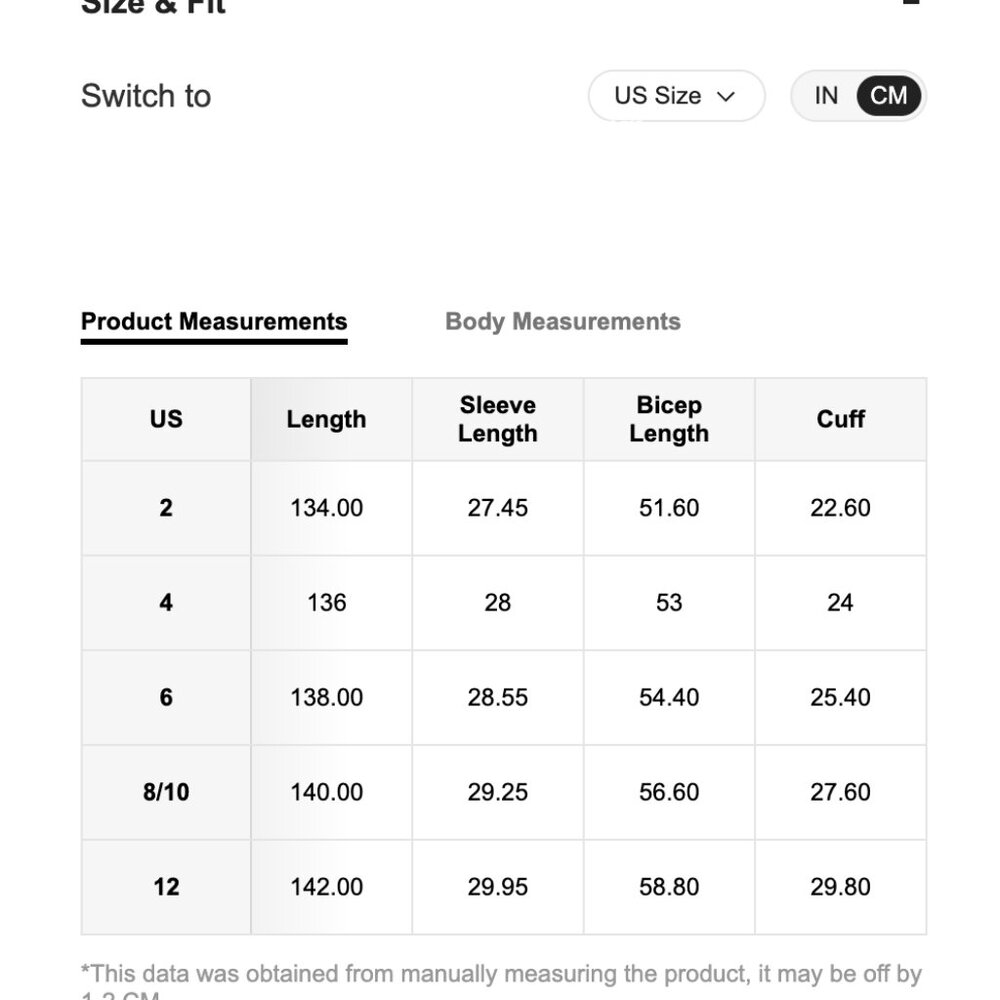Image resolution: width=1000 pixels, height=1000 pixels.
Task: Select the size 8/10 row label
Action: click(x=166, y=792)
